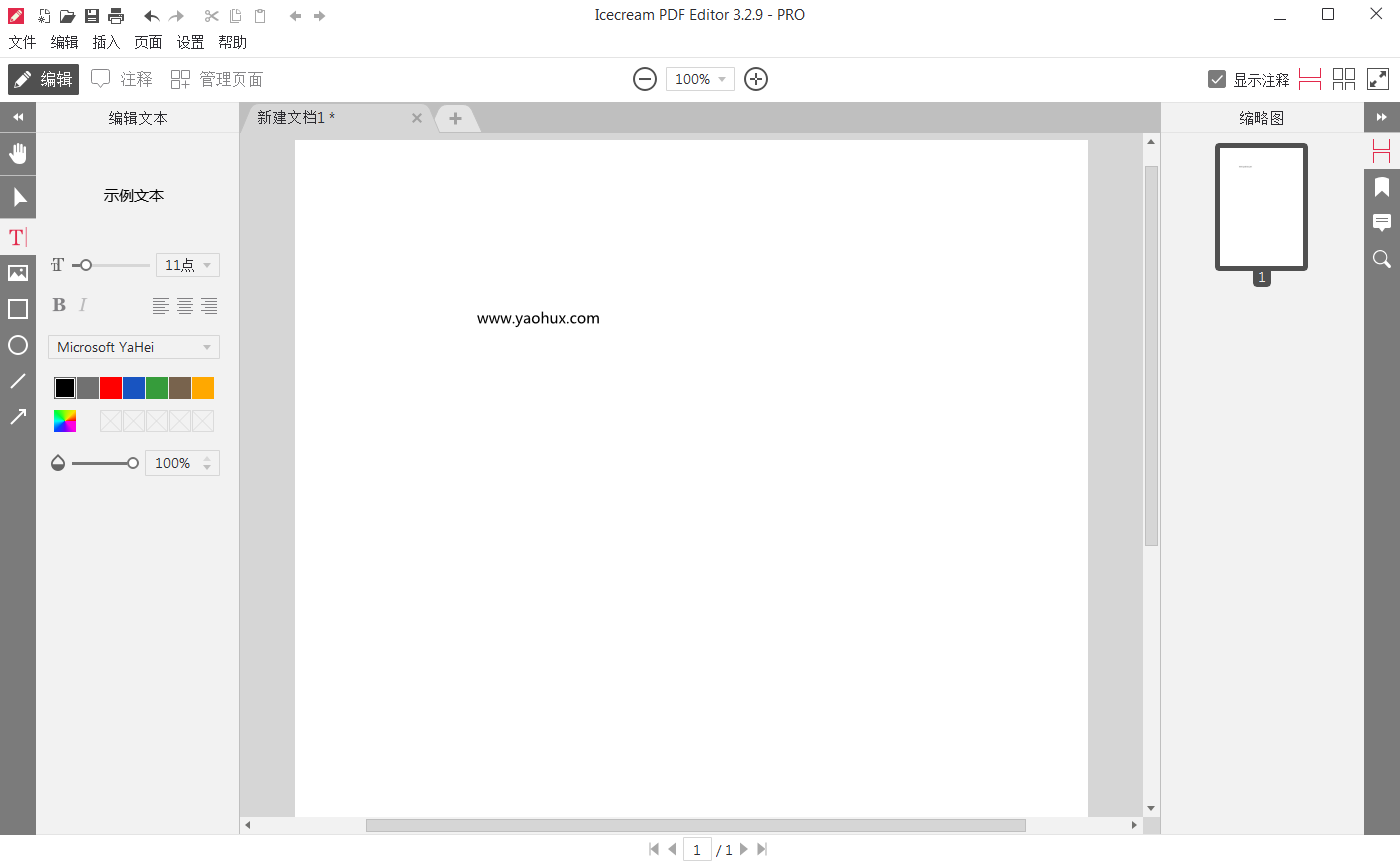Open the 11点 font size dropdown

pos(188,265)
